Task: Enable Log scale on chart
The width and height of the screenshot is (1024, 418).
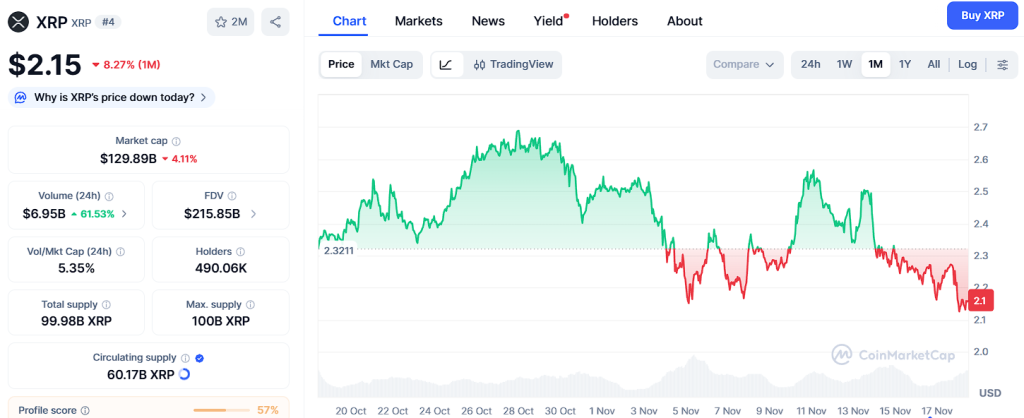Action: 967,65
